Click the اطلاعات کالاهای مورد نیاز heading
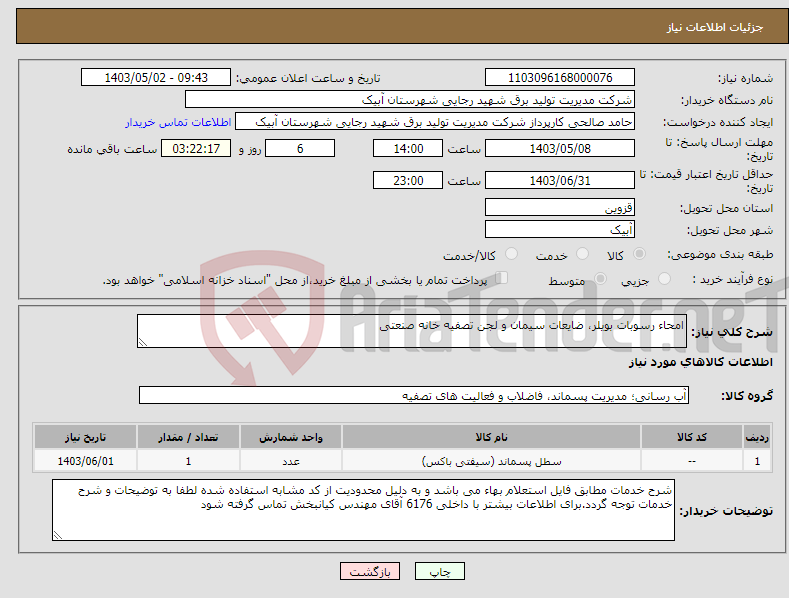Image resolution: width=789 pixels, height=598 pixels. [700, 362]
